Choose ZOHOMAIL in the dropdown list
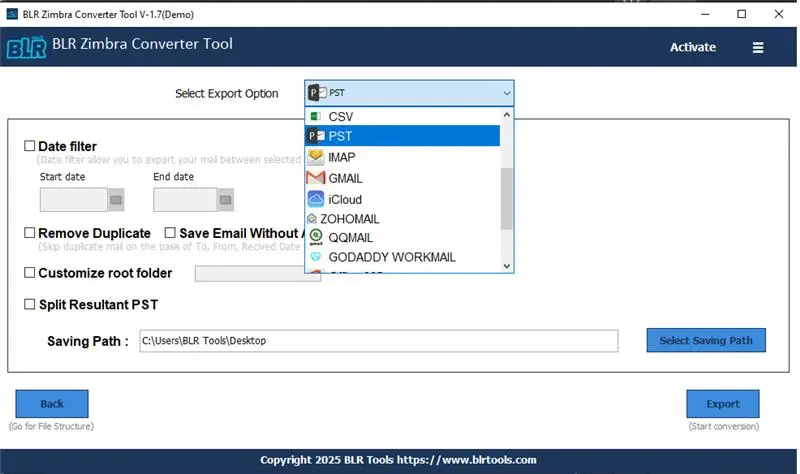Viewport: 800px width, 474px height. [x=403, y=219]
